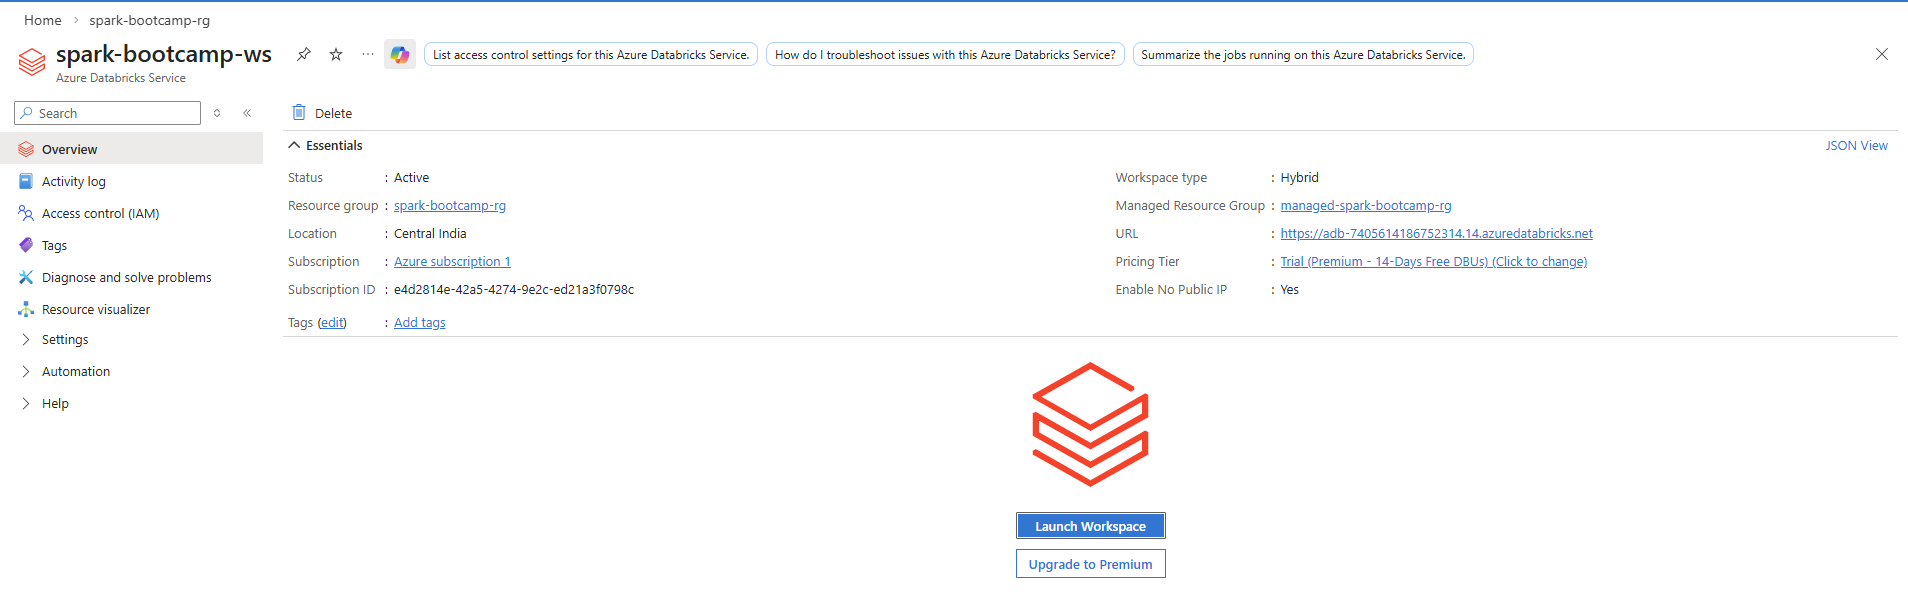Click Launch Workspace button
This screenshot has width=1908, height=601.
point(1090,526)
